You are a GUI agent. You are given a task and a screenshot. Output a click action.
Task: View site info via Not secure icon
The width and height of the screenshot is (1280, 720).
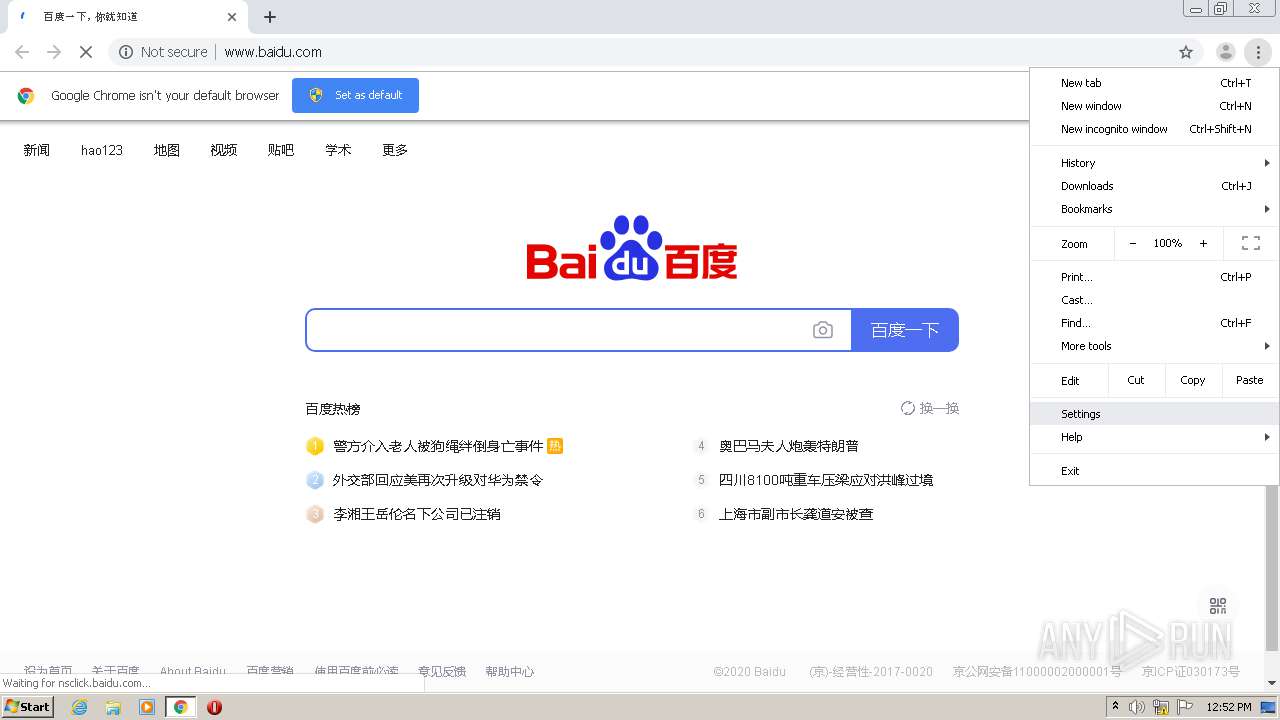(x=126, y=52)
